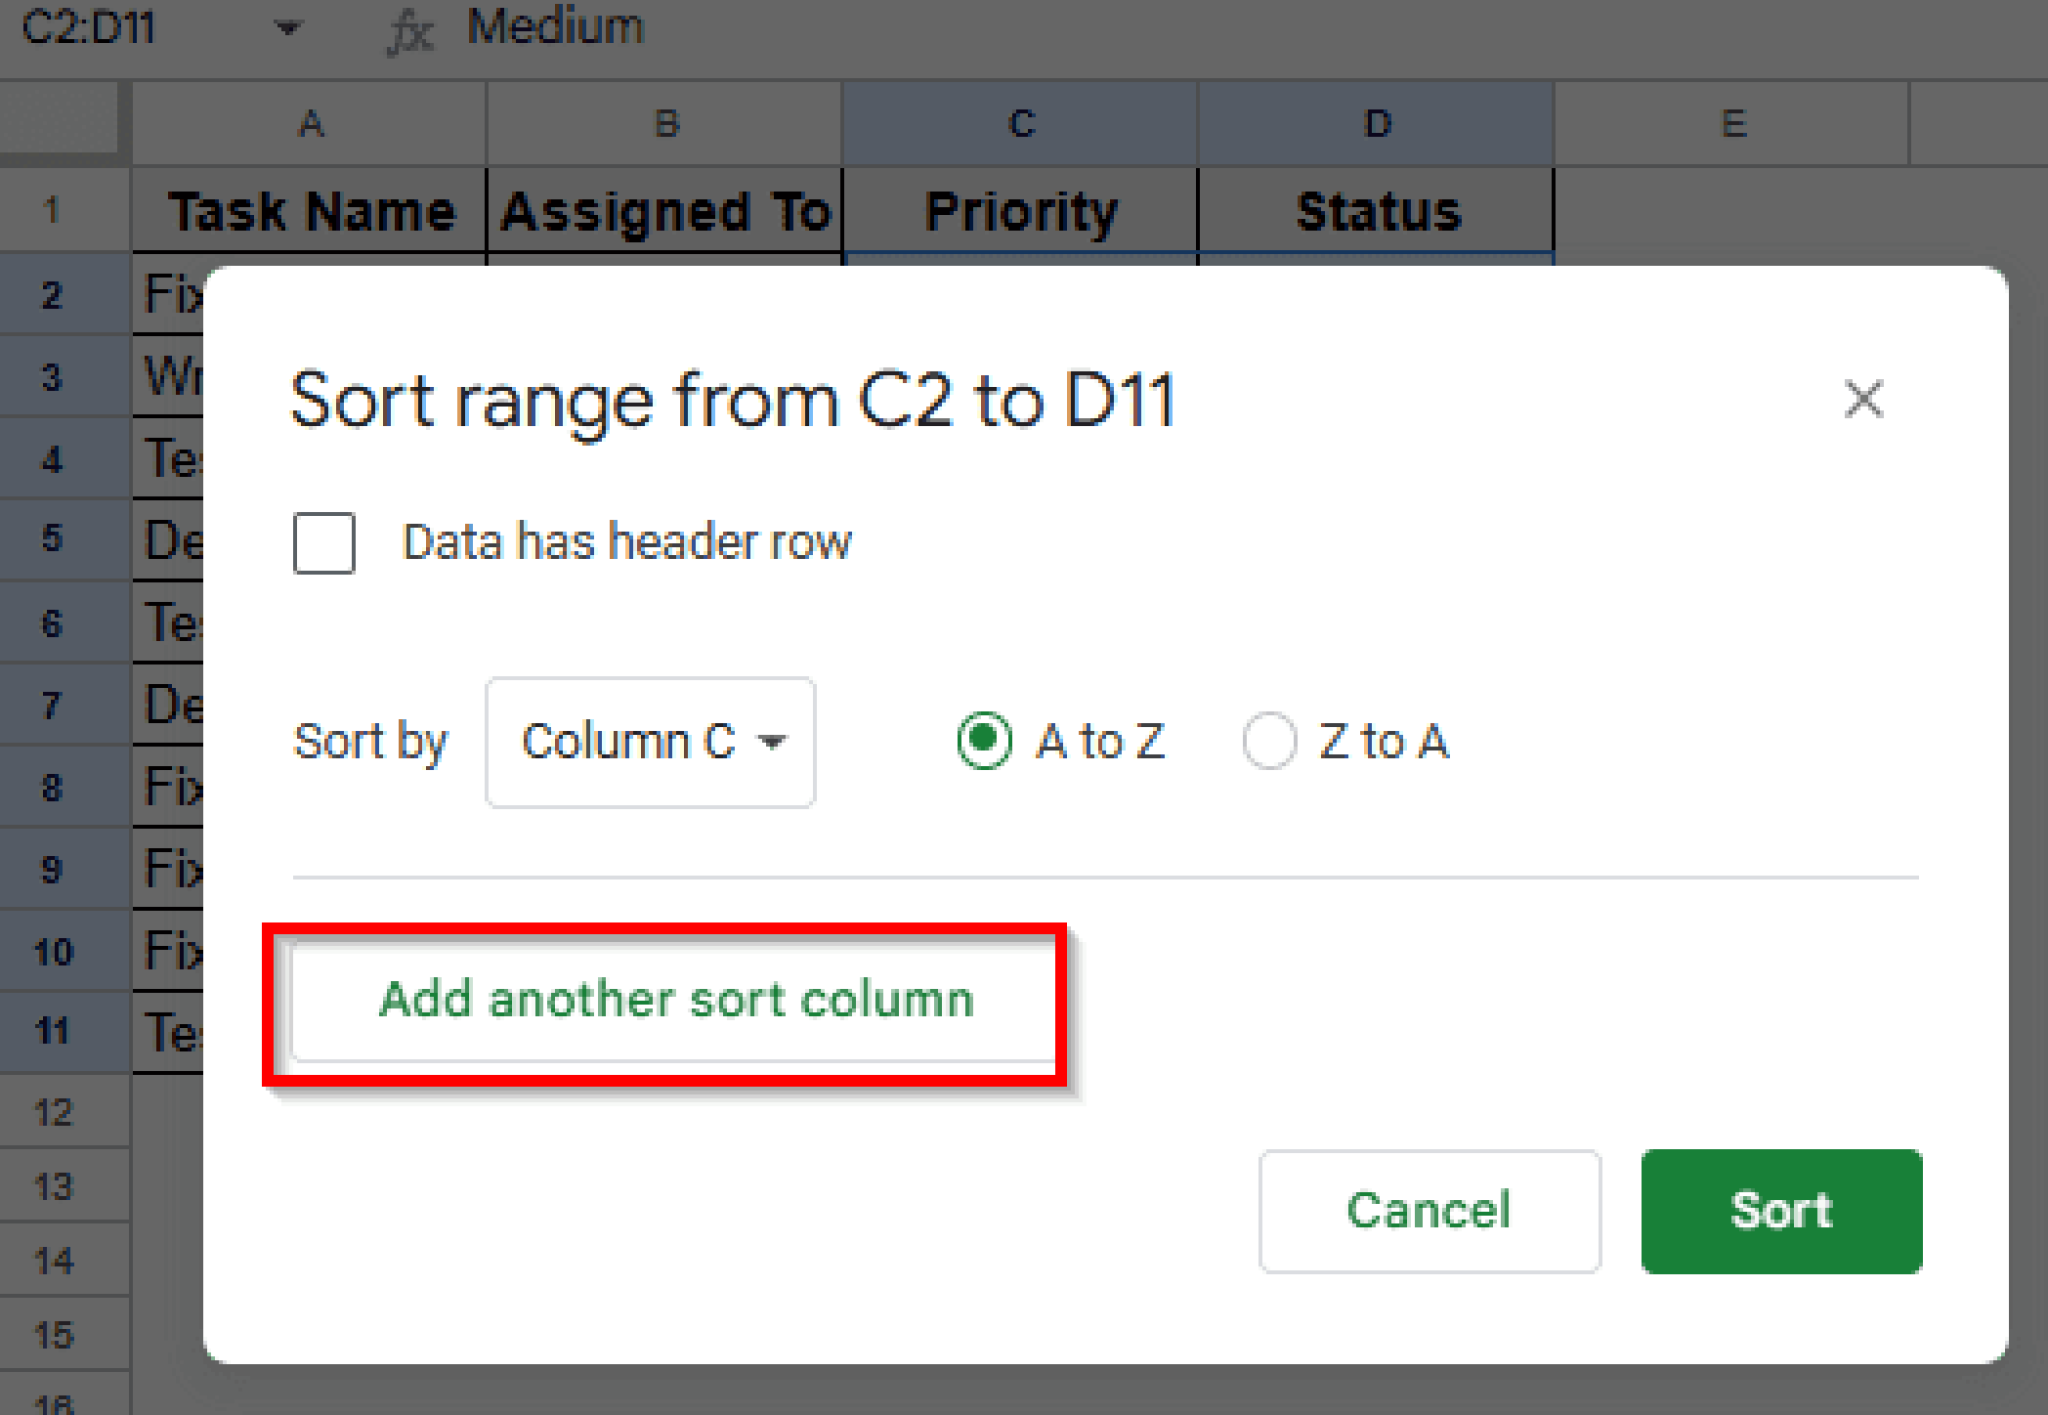Enable the Data has header row checkbox

tap(323, 543)
